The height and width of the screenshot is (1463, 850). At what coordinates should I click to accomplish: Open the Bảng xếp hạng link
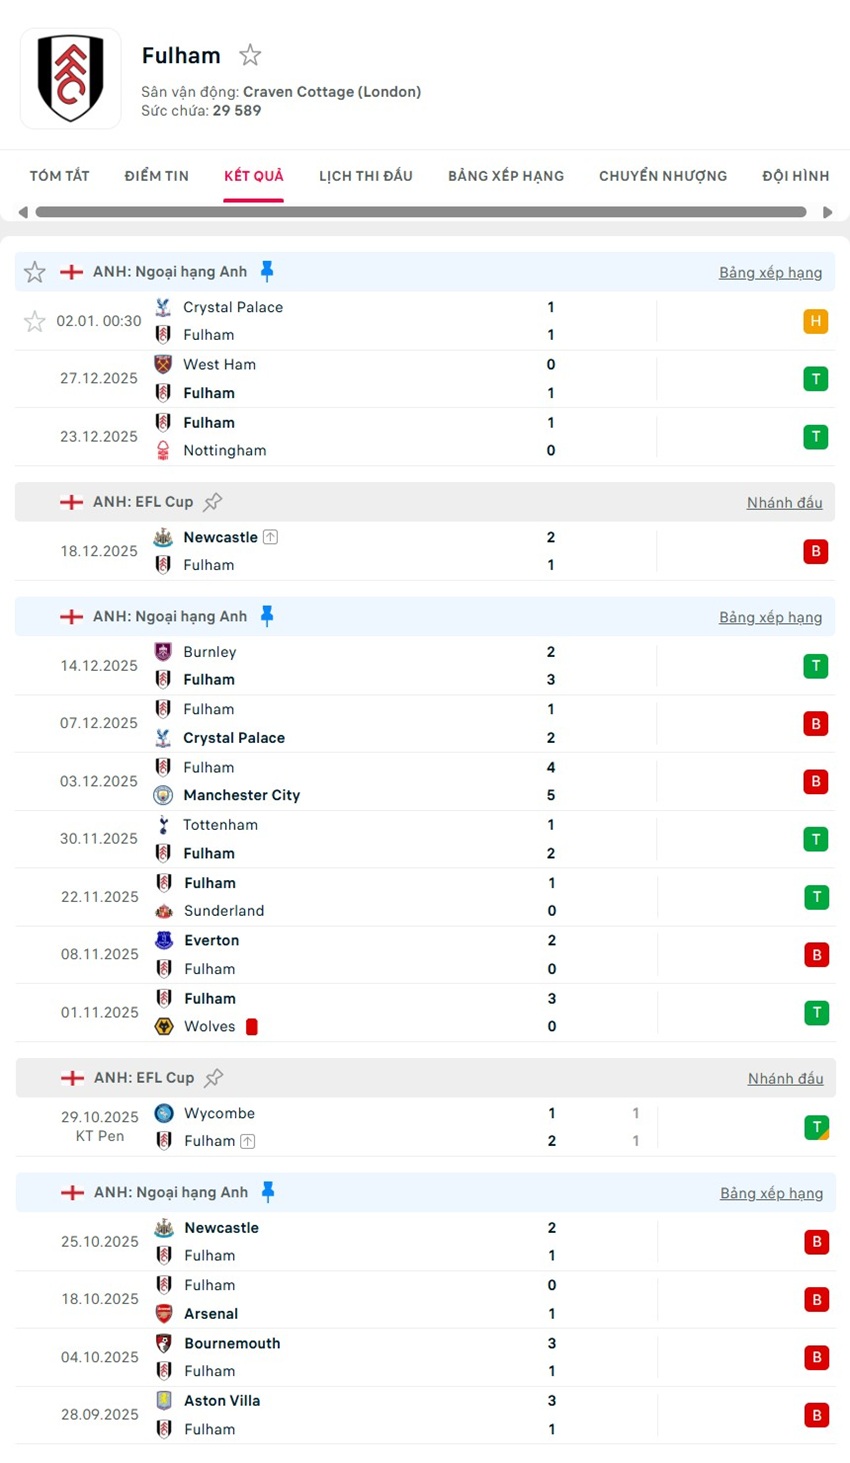tap(771, 271)
